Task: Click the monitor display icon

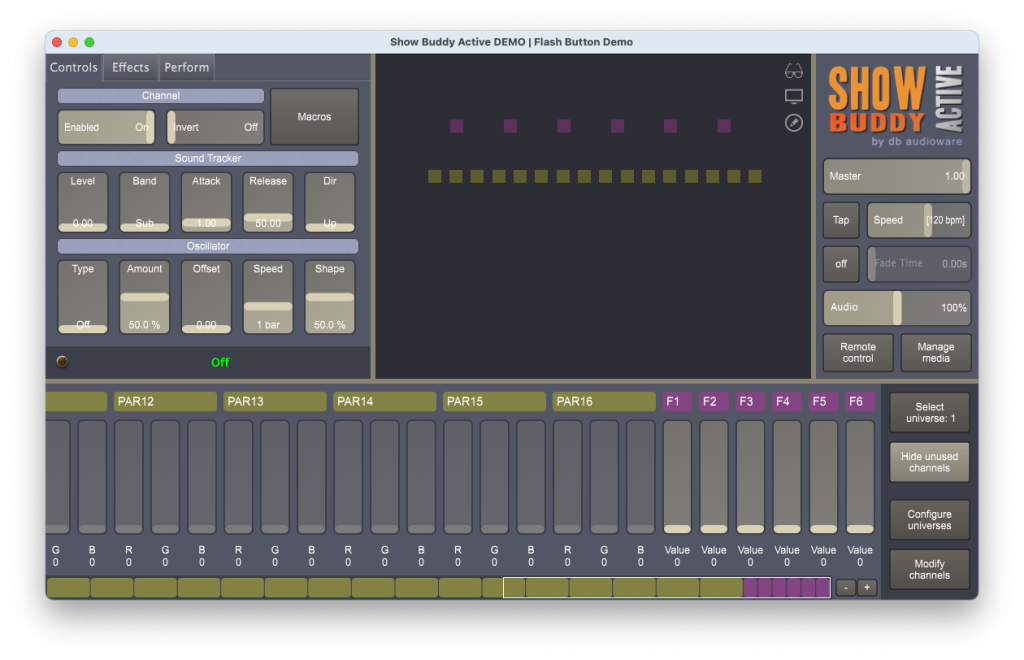Action: (794, 97)
